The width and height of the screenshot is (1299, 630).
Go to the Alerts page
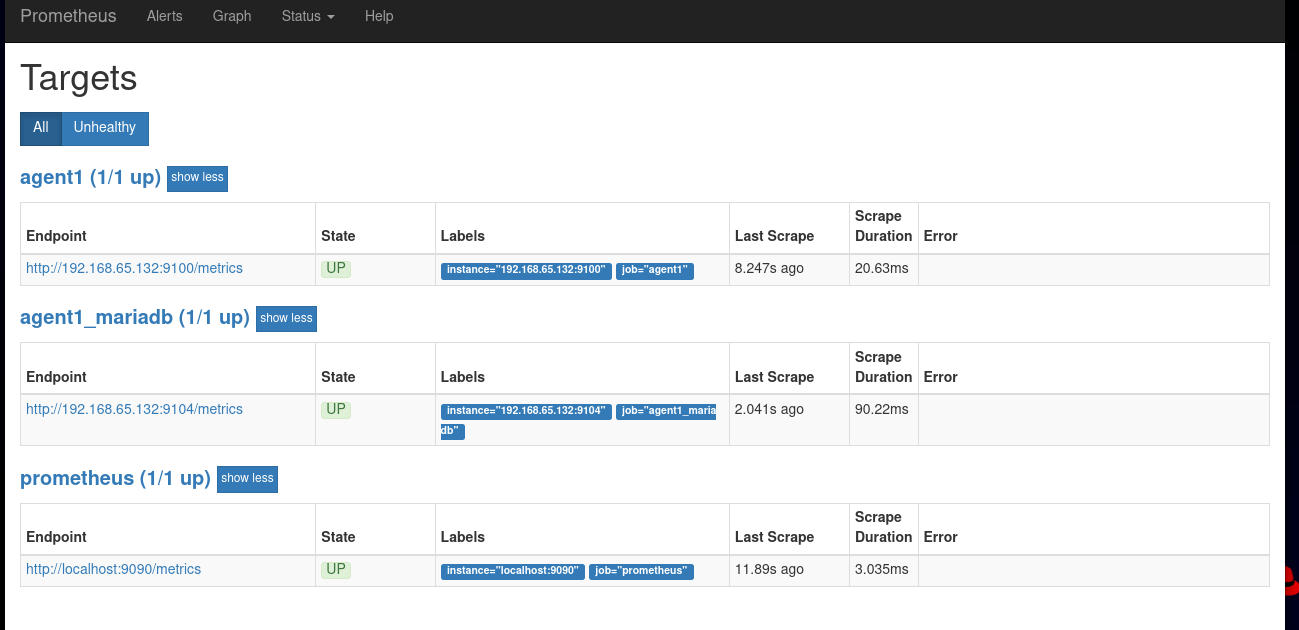pyautogui.click(x=165, y=16)
